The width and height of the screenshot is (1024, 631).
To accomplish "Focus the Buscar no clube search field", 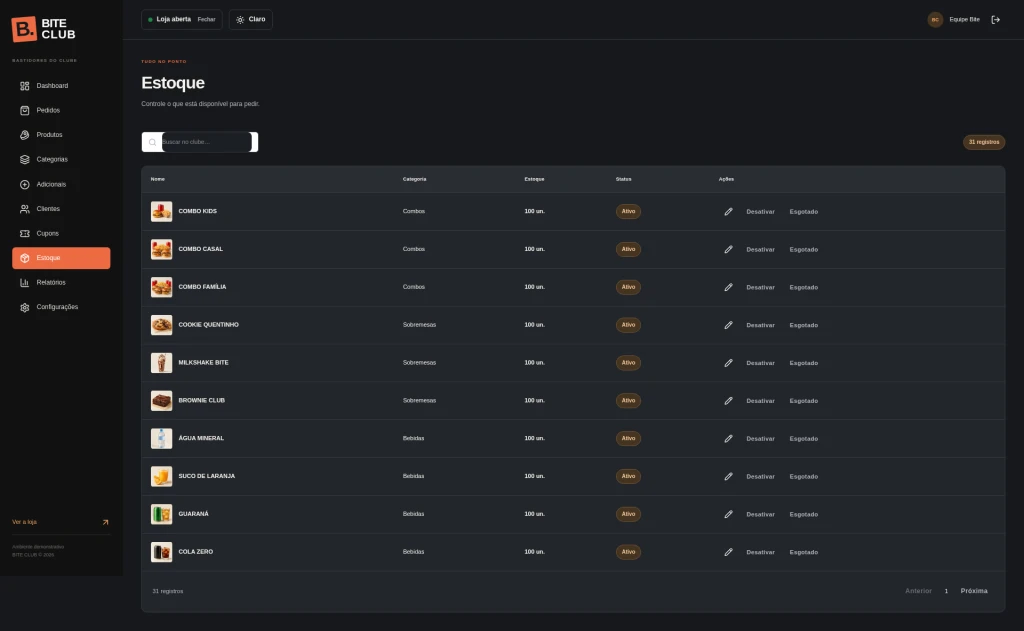I will click(x=206, y=142).
